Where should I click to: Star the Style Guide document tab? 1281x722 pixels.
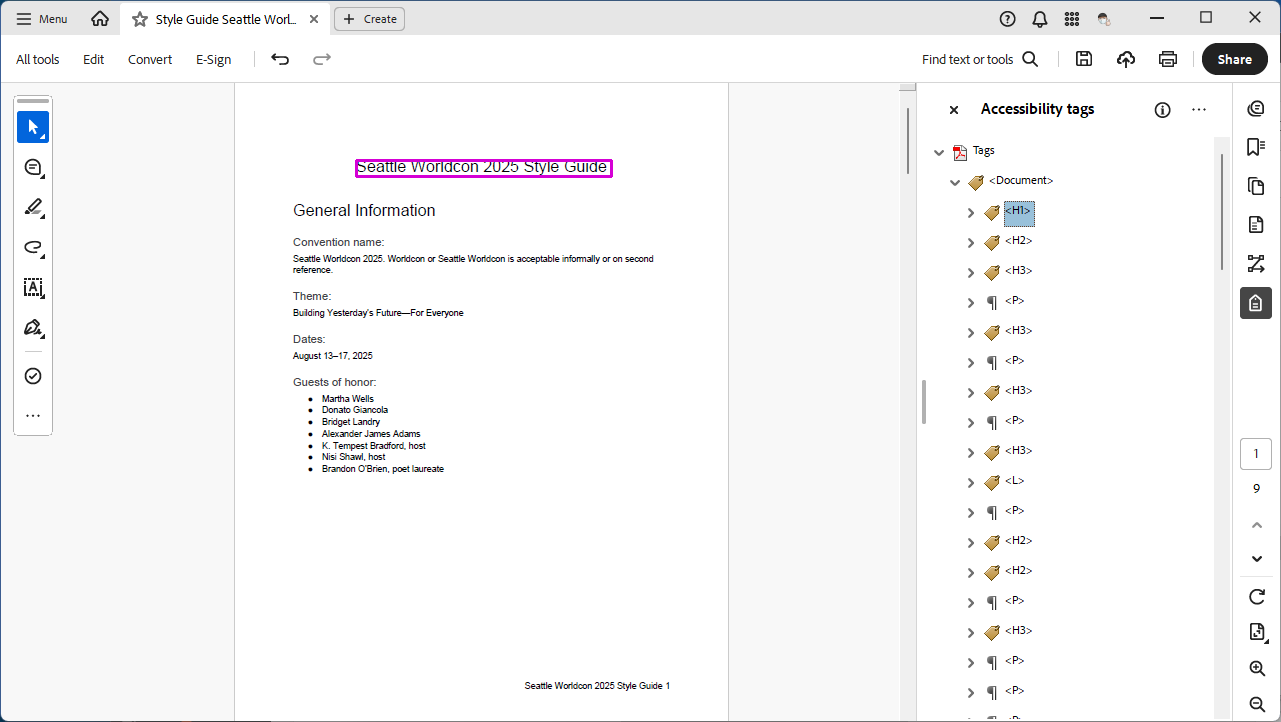click(x=140, y=19)
